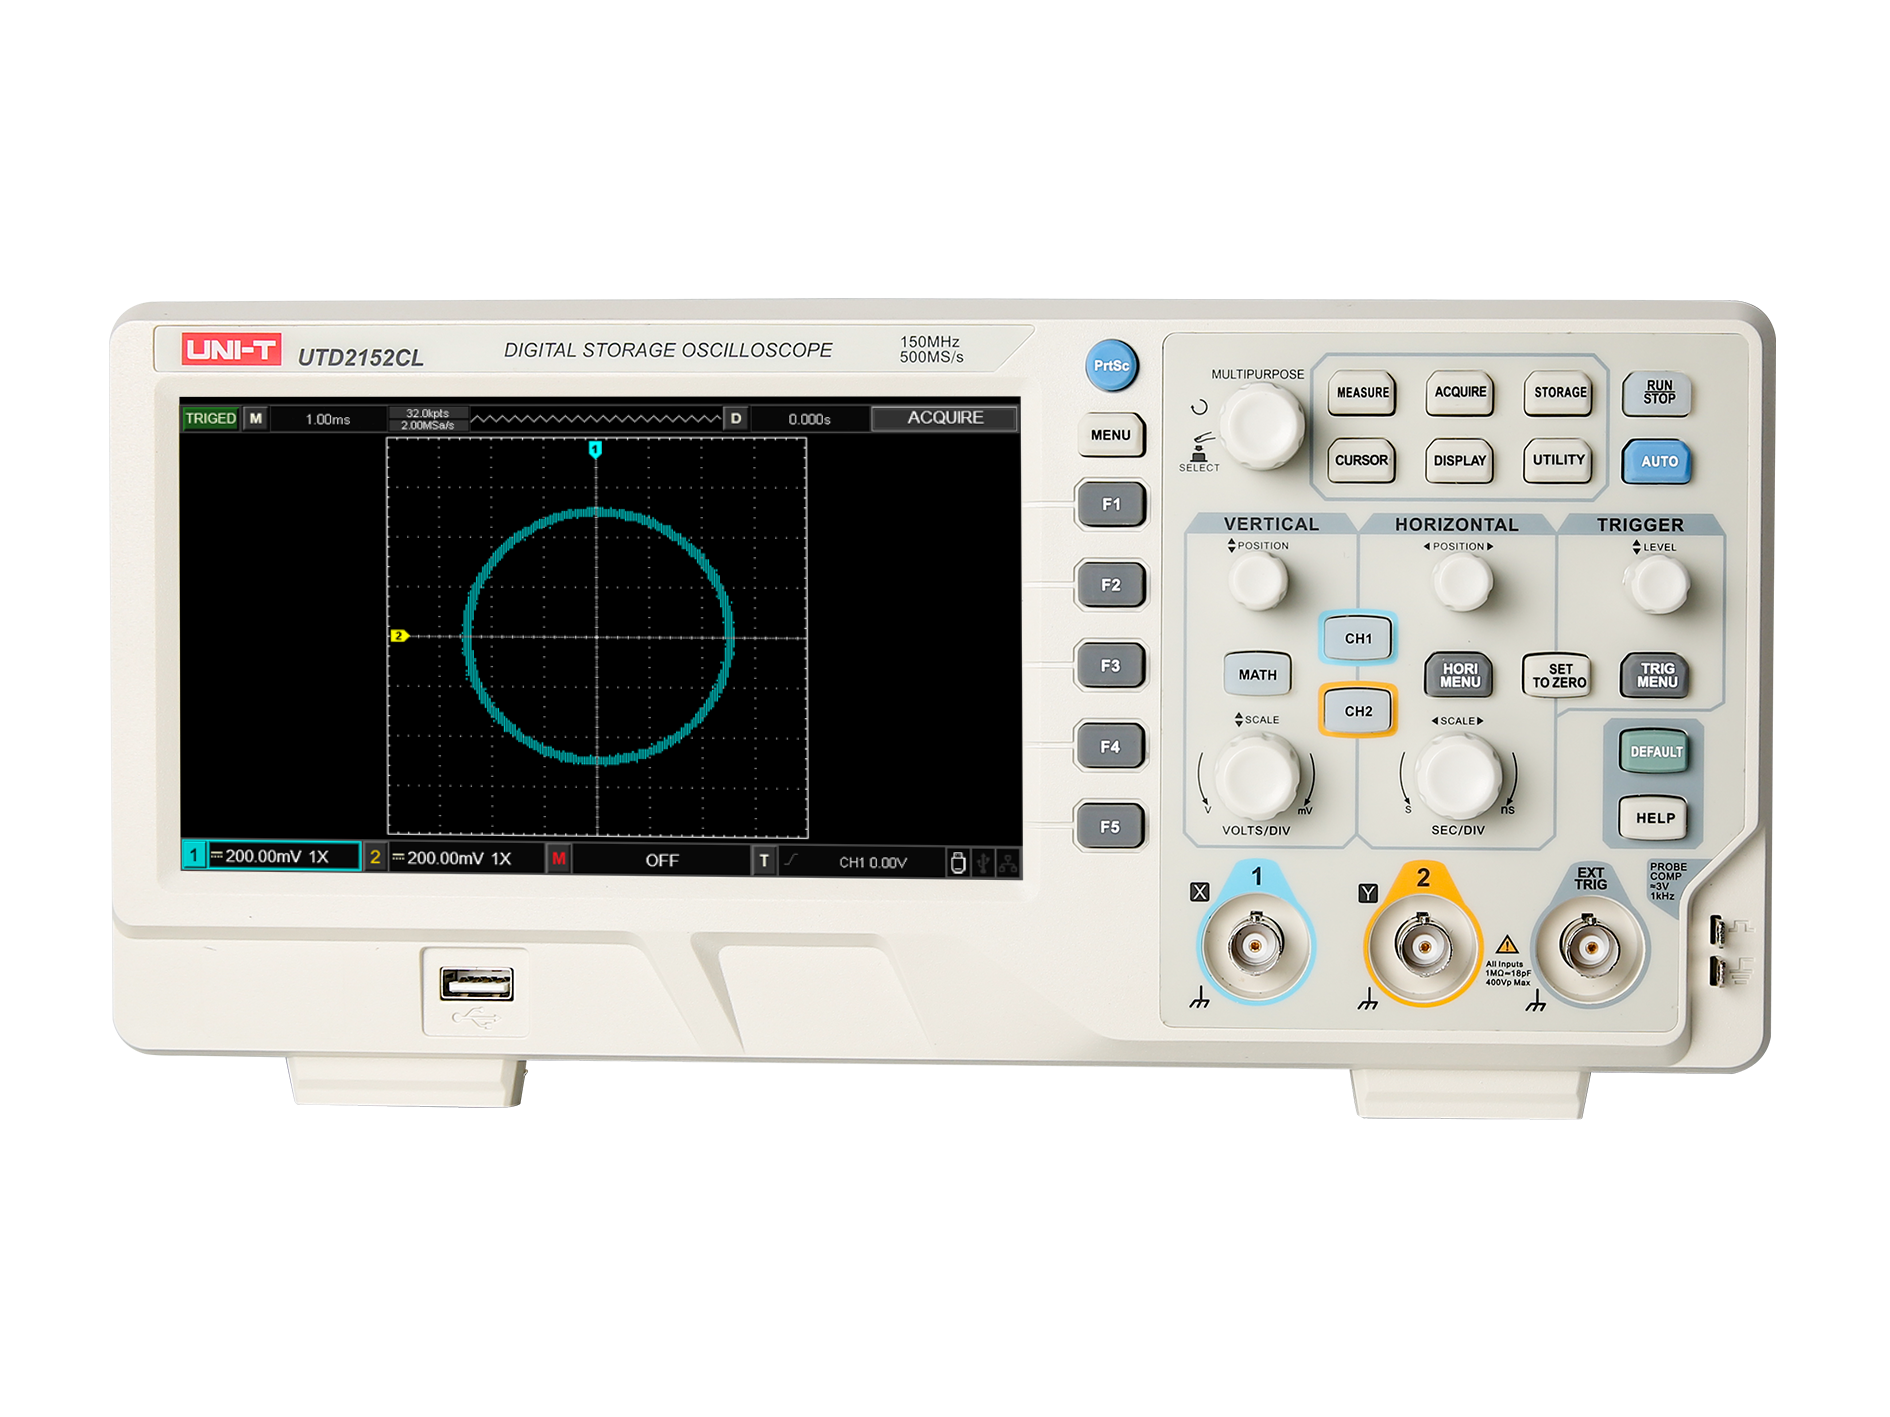
Task: Toggle channel CH2 on
Action: tap(1357, 712)
